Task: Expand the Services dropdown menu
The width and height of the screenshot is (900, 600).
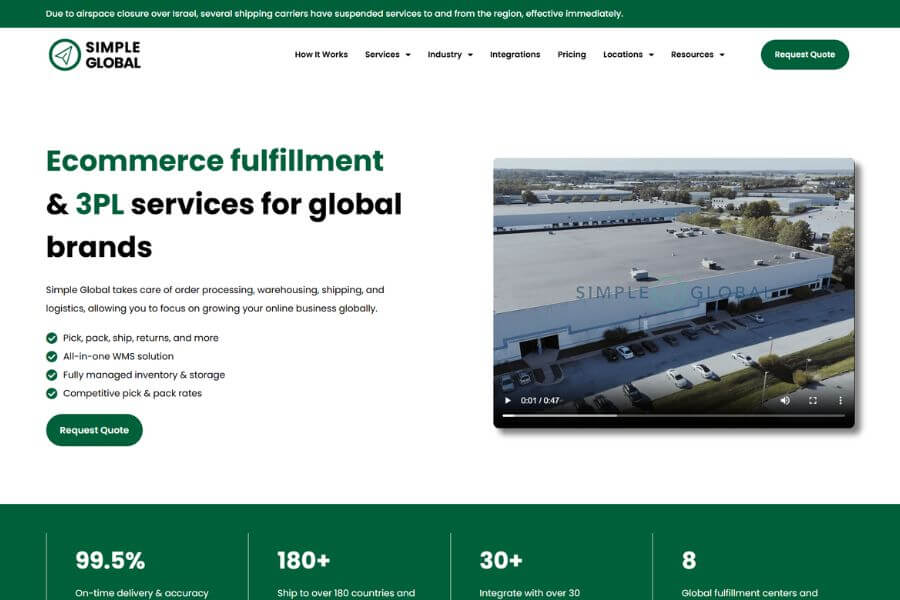Action: click(x=387, y=55)
